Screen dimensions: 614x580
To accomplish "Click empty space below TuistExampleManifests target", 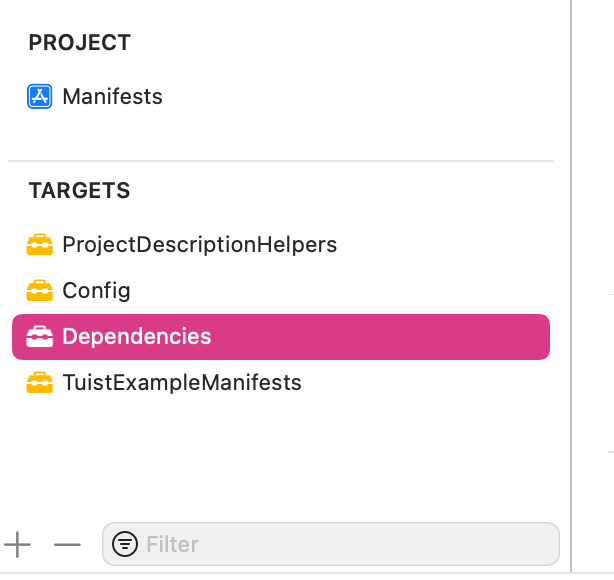I will click(280, 450).
